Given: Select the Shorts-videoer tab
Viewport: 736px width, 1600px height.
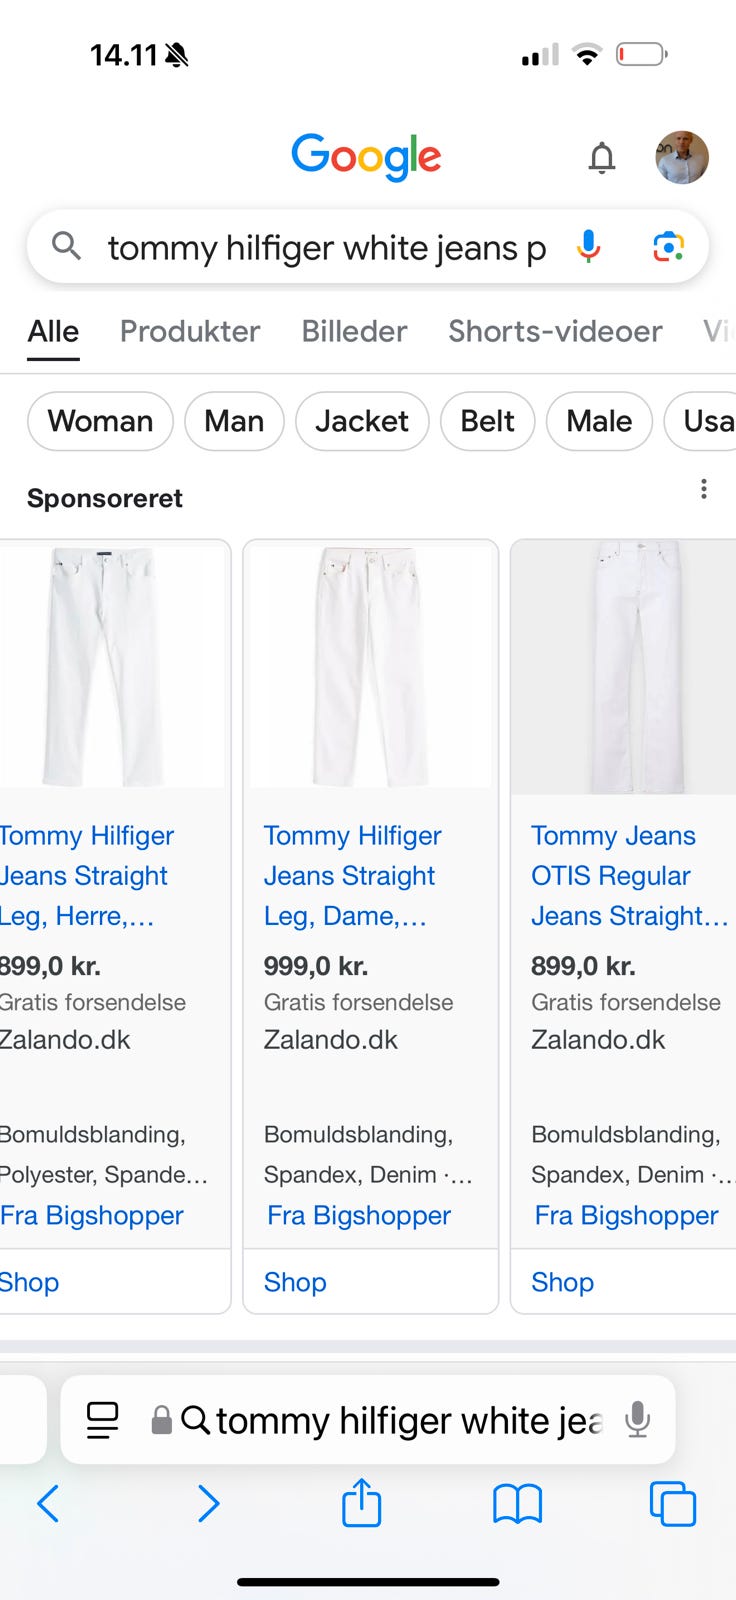Looking at the screenshot, I should [555, 331].
